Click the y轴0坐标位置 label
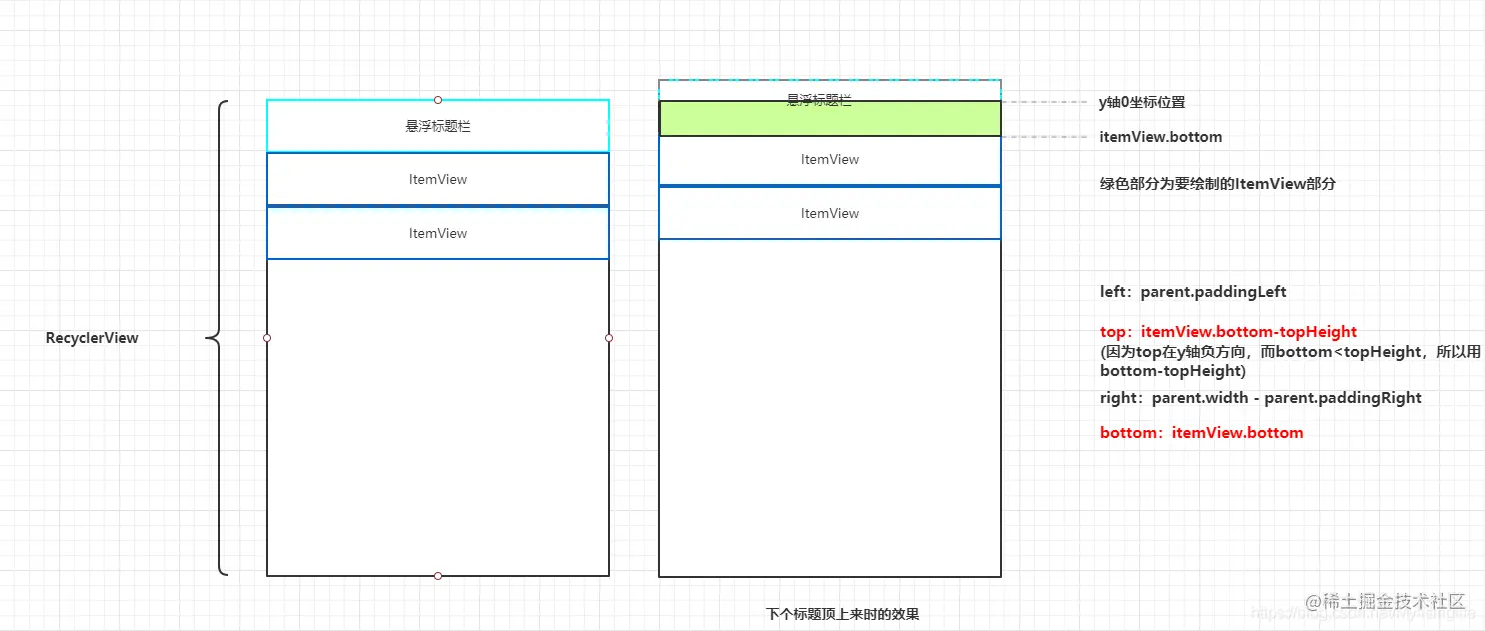This screenshot has width=1485, height=631. (1142, 102)
